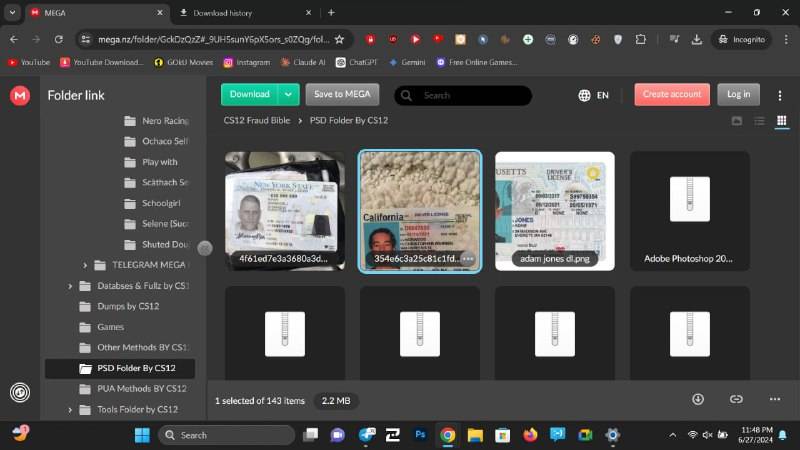Open the EN language selector

pyautogui.click(x=593, y=95)
